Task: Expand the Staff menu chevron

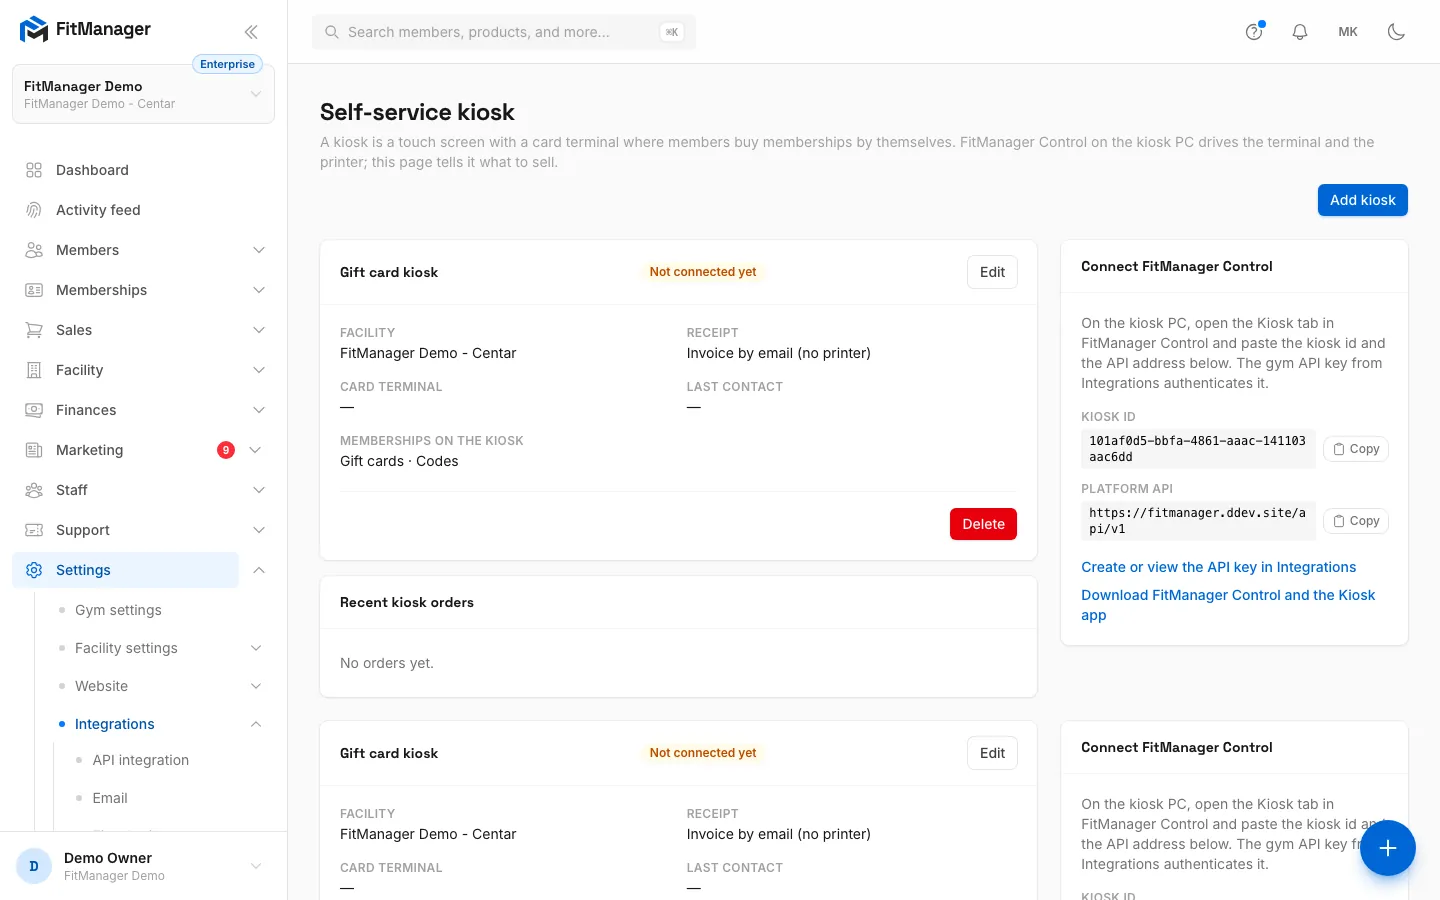Action: click(259, 490)
